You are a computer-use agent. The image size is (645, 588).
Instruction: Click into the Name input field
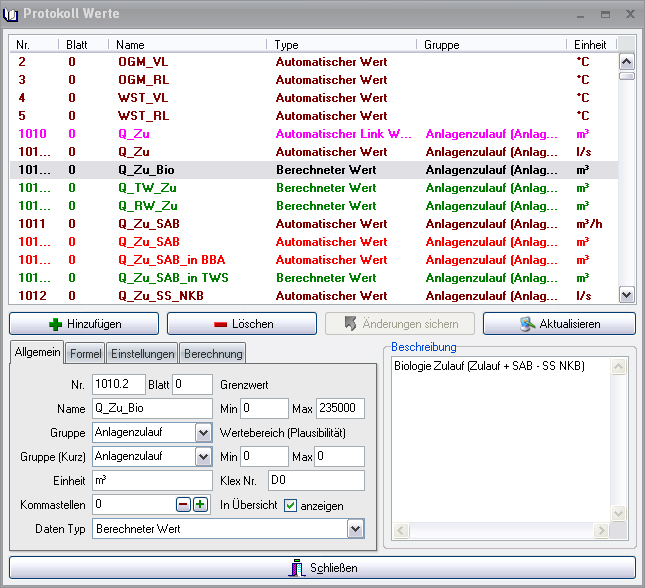[x=151, y=408]
